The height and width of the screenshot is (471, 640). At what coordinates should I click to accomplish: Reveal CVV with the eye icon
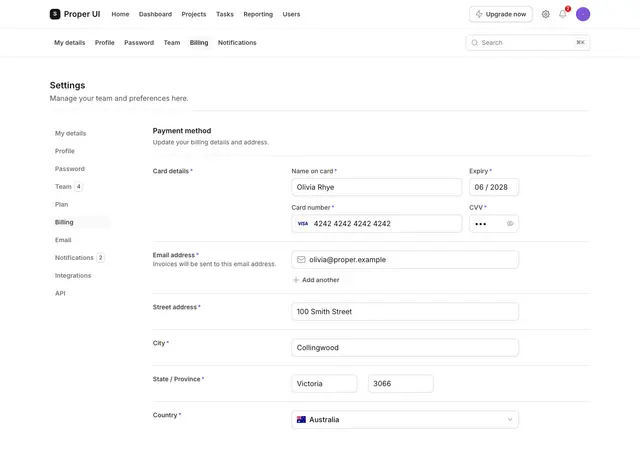click(510, 224)
